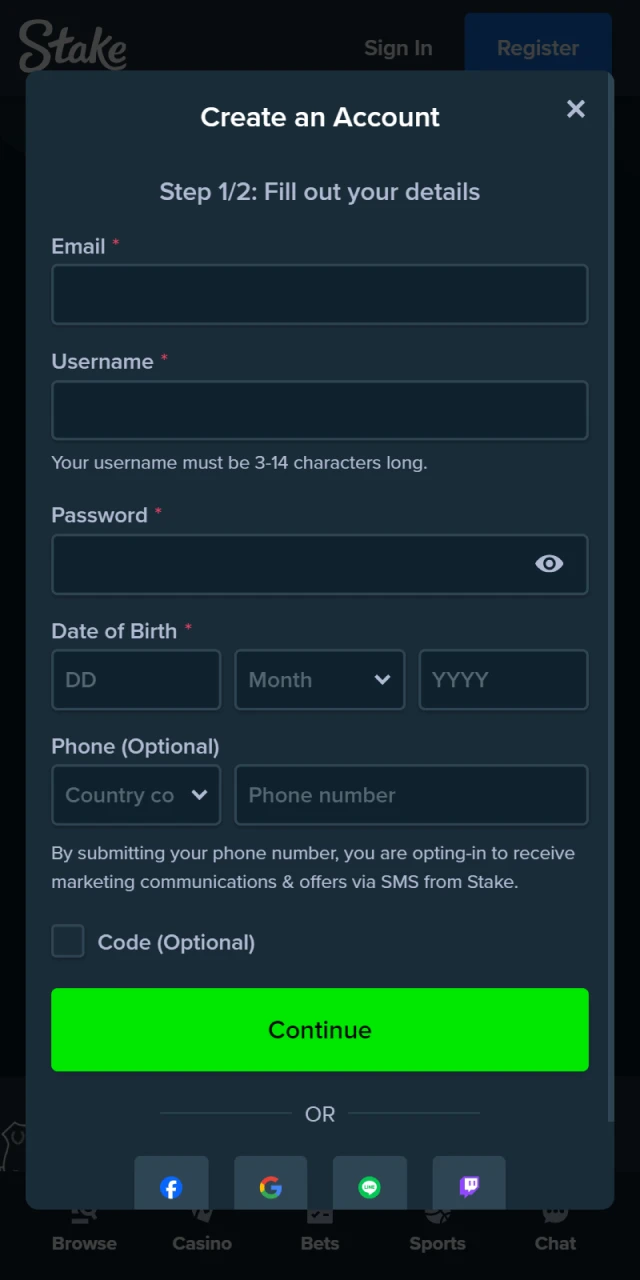Open the country code selector
Screen dimensions: 640x1280
pos(135,795)
